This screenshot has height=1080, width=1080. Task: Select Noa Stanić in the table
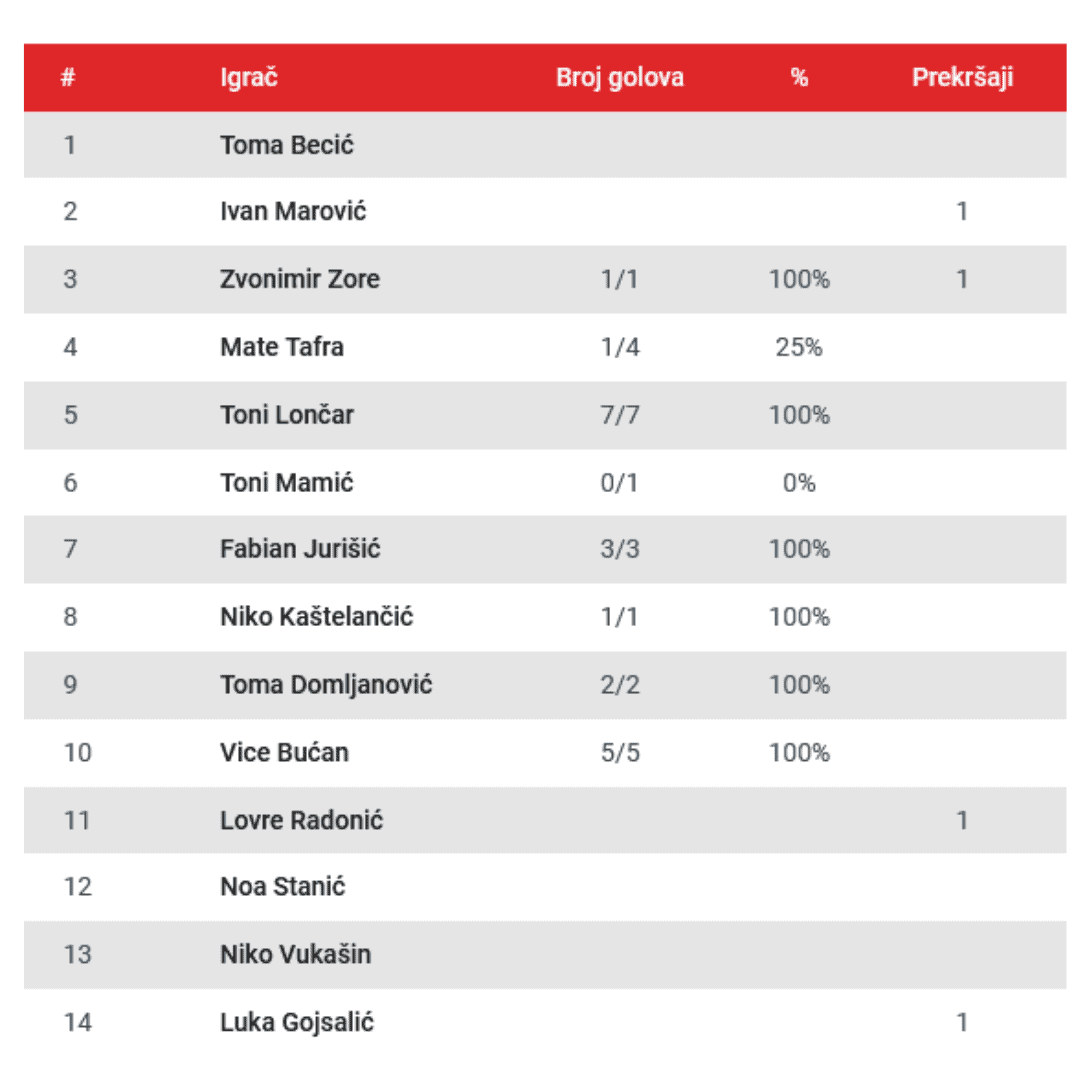click(283, 887)
